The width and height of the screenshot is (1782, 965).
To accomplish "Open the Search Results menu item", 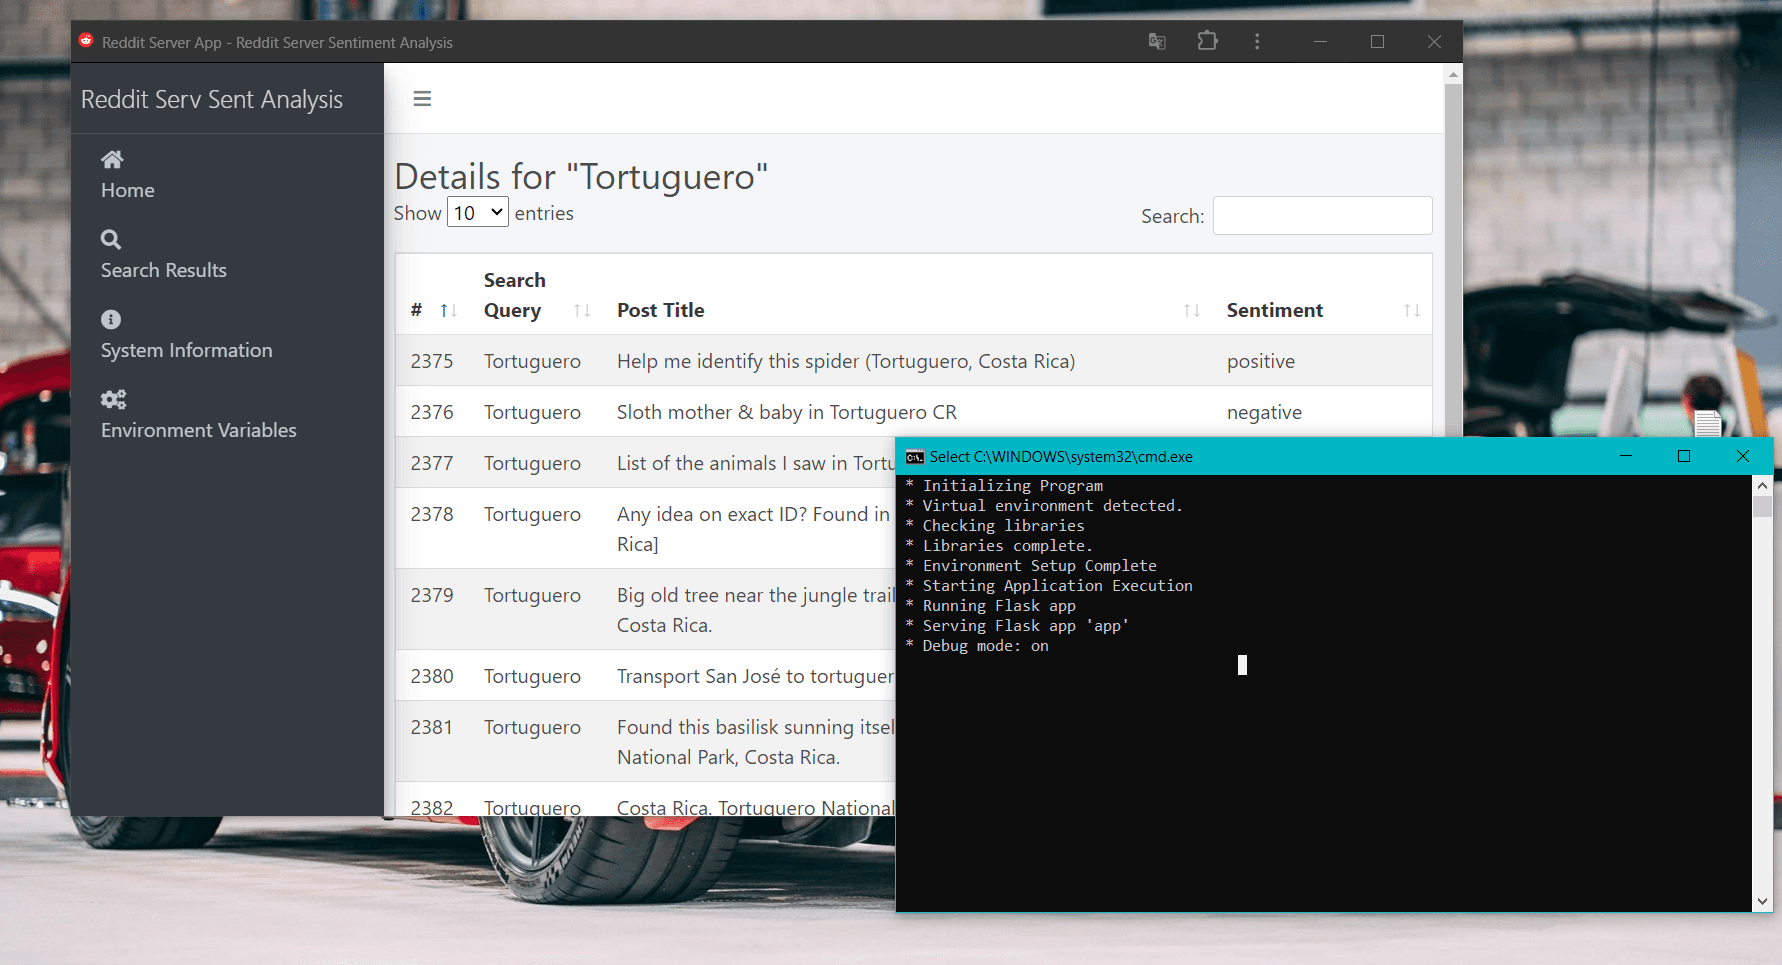I will [164, 271].
